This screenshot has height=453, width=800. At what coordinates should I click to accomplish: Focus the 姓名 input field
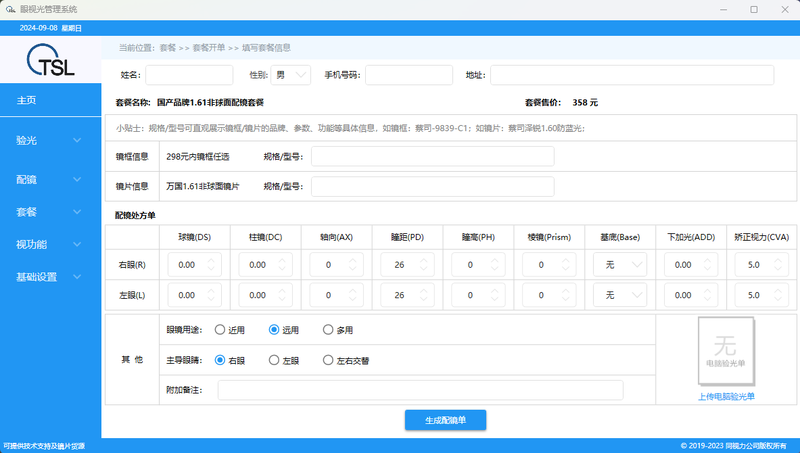189,75
